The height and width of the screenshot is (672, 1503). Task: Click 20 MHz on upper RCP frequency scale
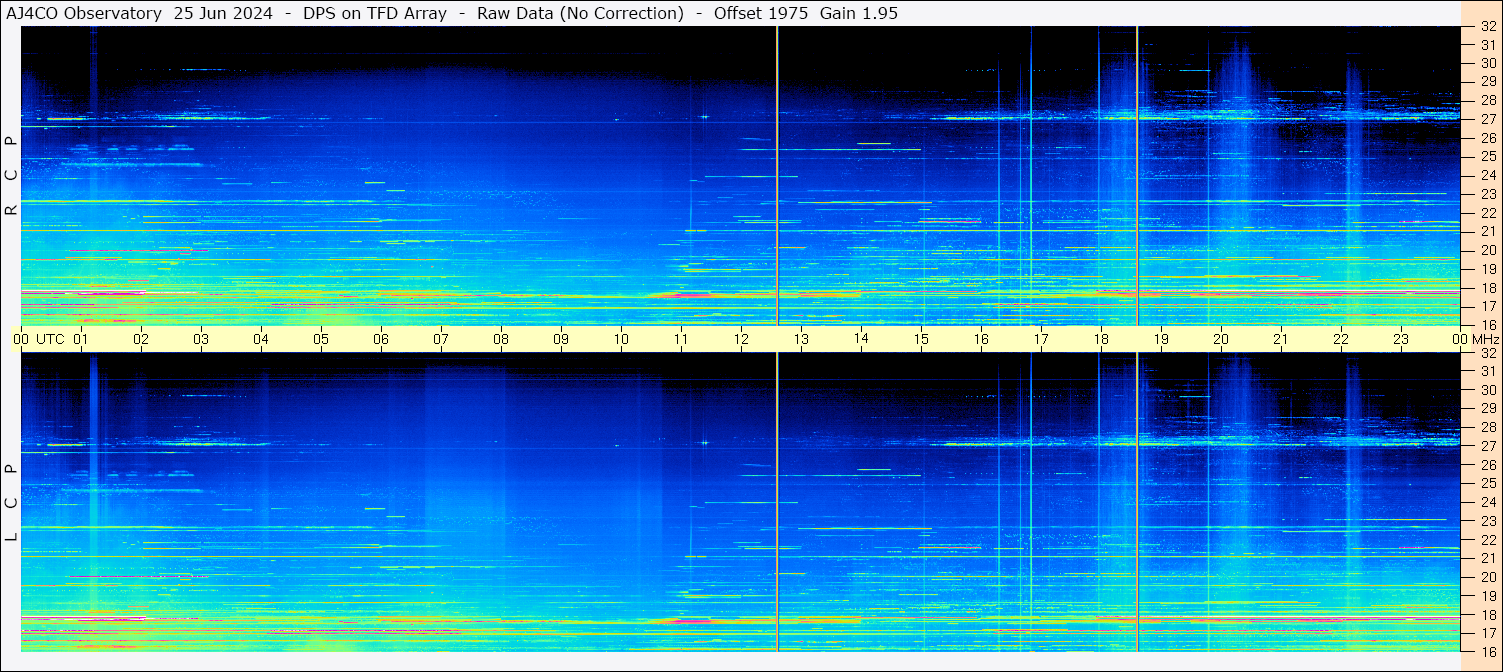pos(1488,250)
